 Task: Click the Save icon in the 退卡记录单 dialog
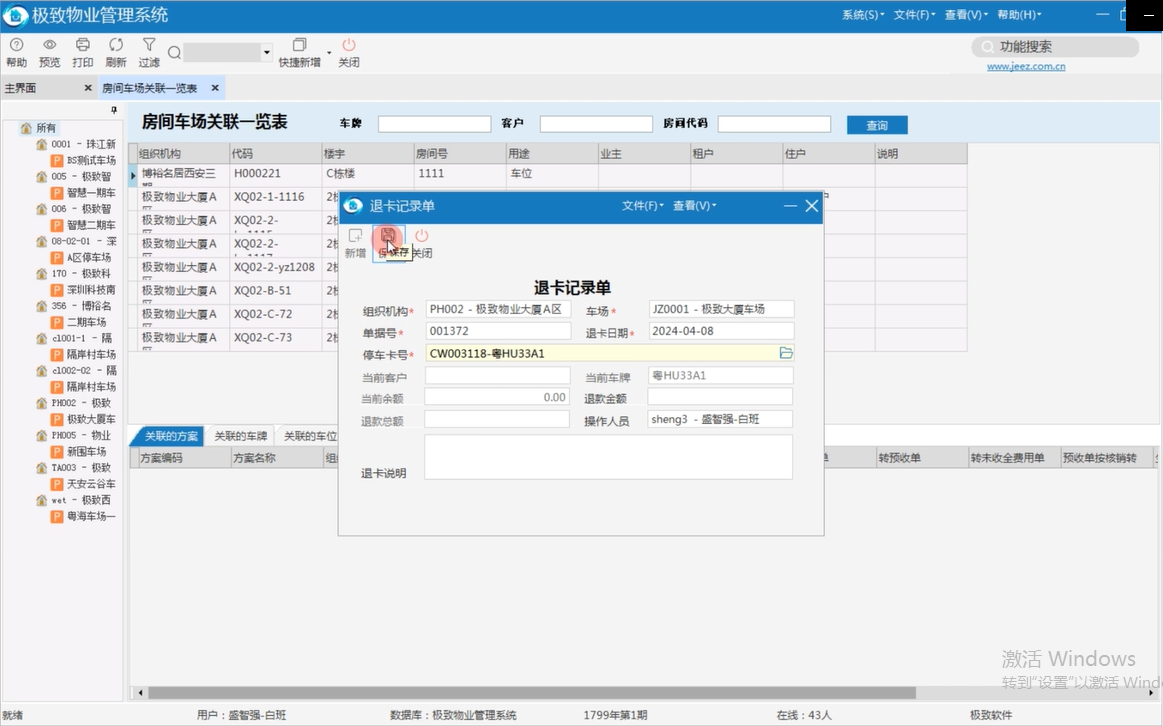pos(388,236)
